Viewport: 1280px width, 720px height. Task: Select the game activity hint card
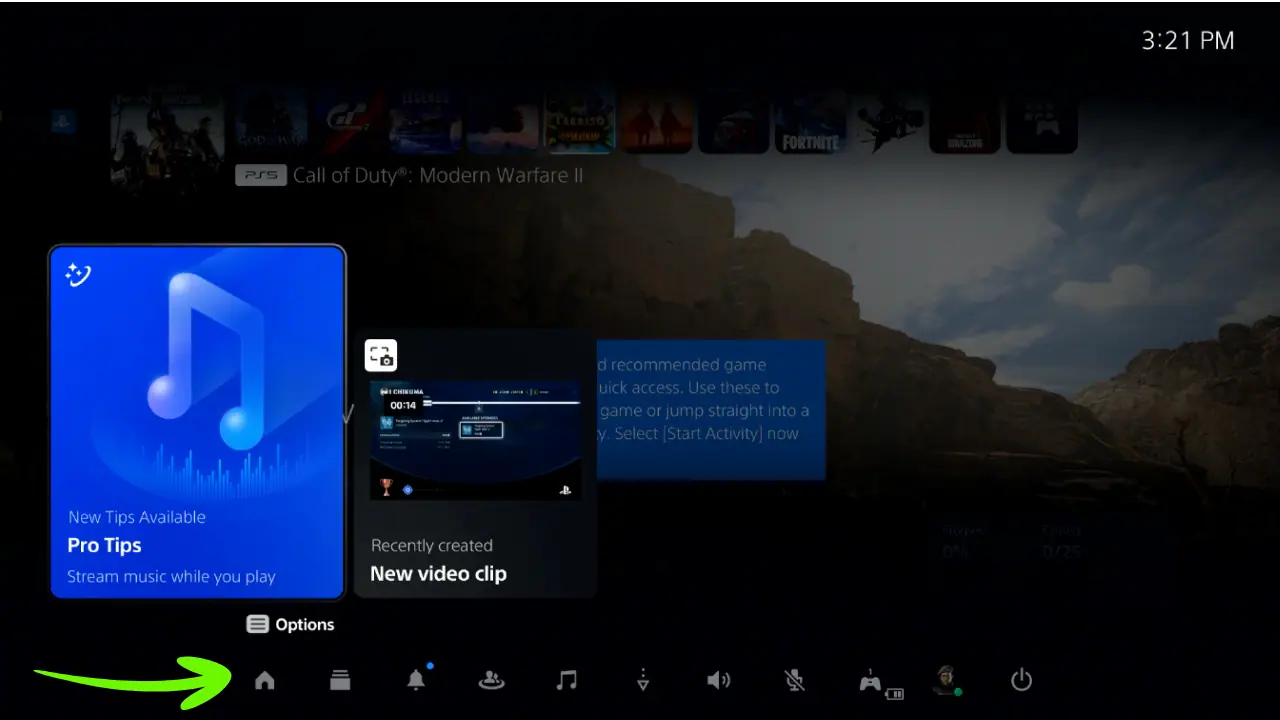tap(711, 410)
